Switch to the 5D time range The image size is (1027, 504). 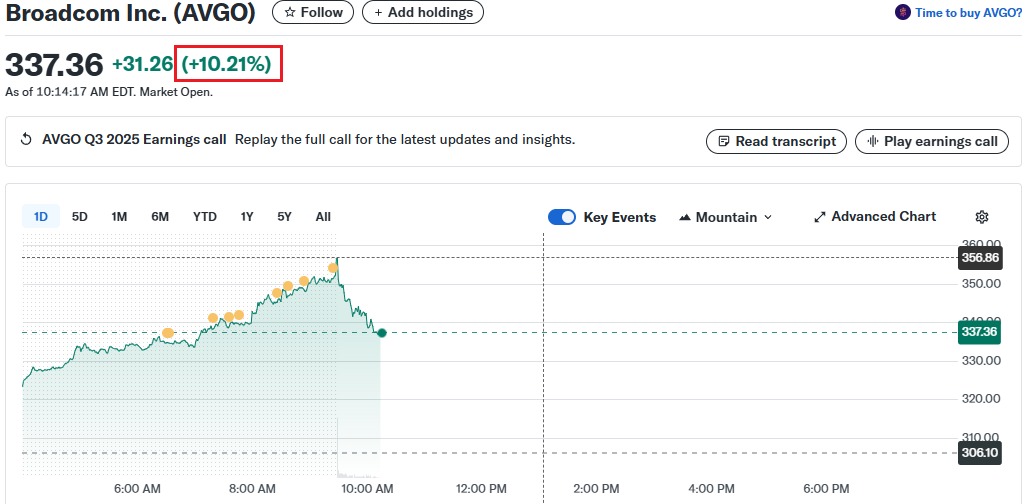(80, 216)
